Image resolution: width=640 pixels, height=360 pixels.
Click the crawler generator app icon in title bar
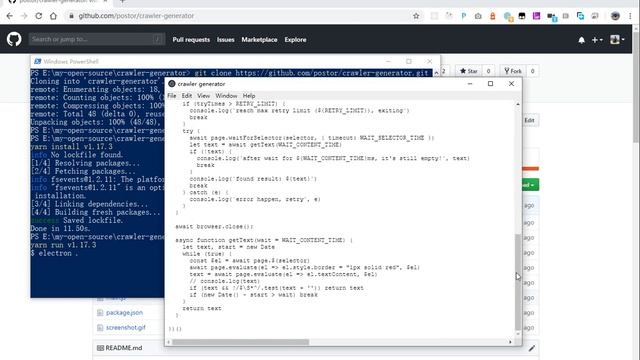click(x=172, y=84)
